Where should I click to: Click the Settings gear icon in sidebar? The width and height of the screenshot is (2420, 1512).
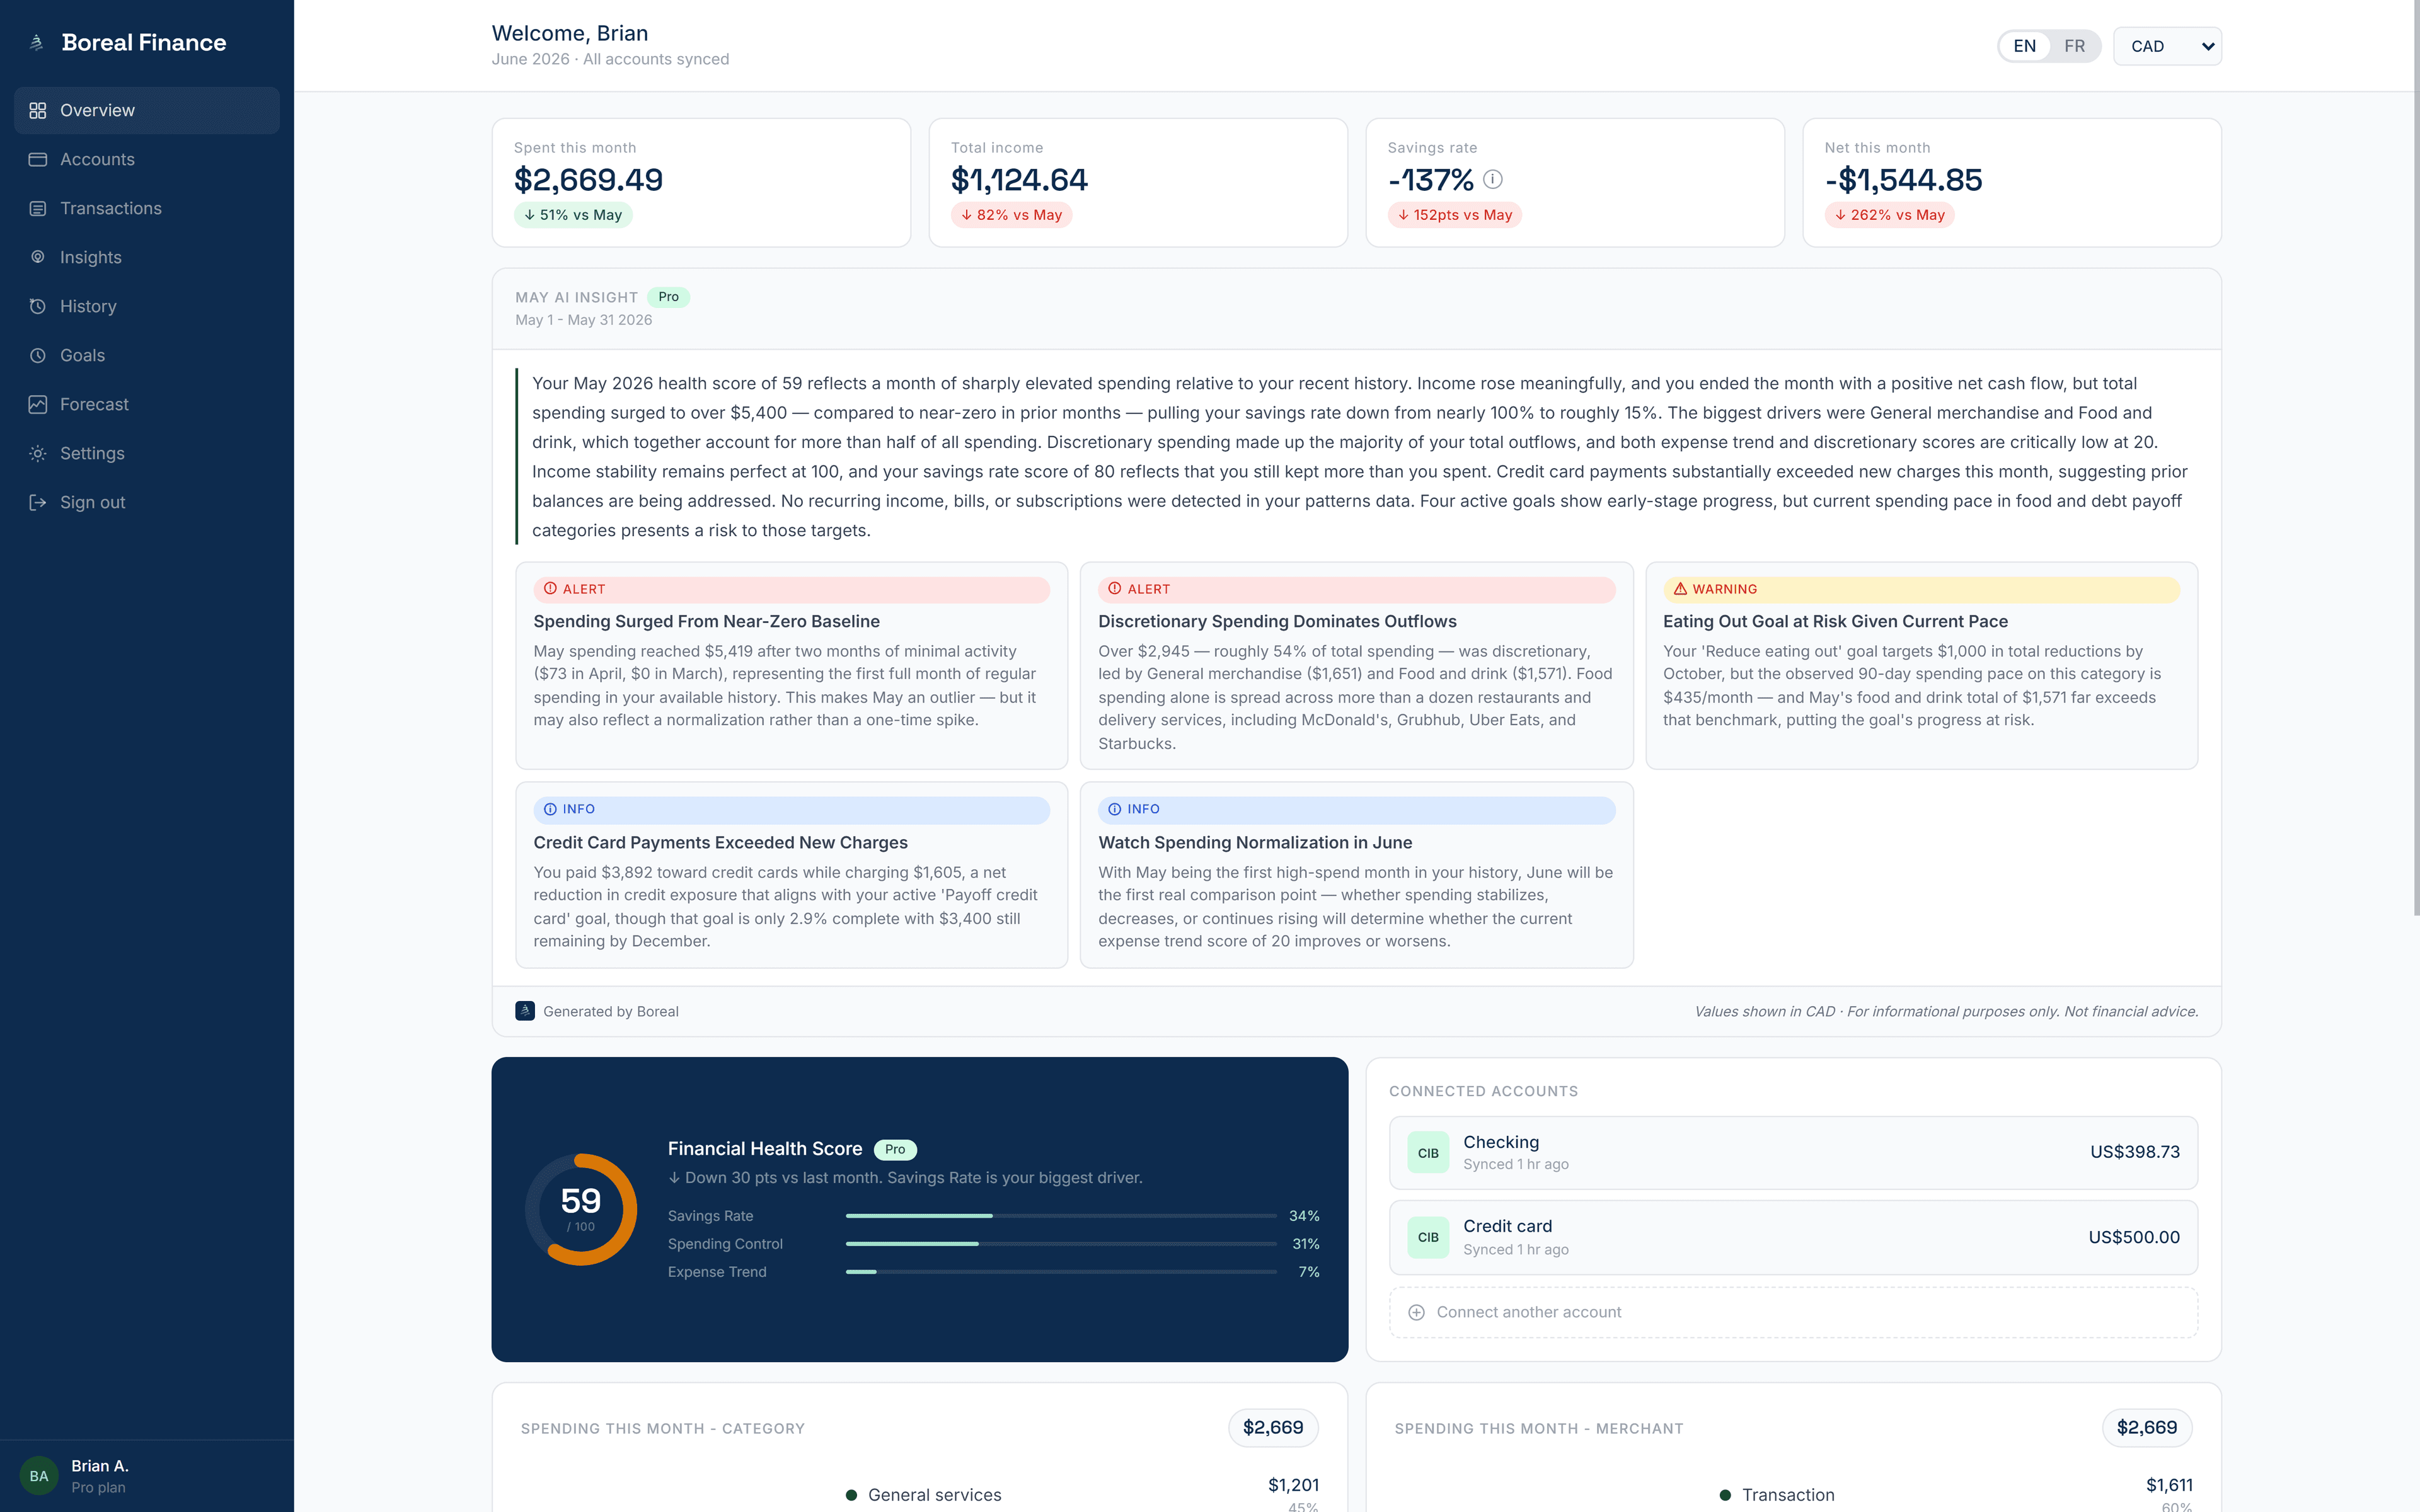click(x=38, y=453)
